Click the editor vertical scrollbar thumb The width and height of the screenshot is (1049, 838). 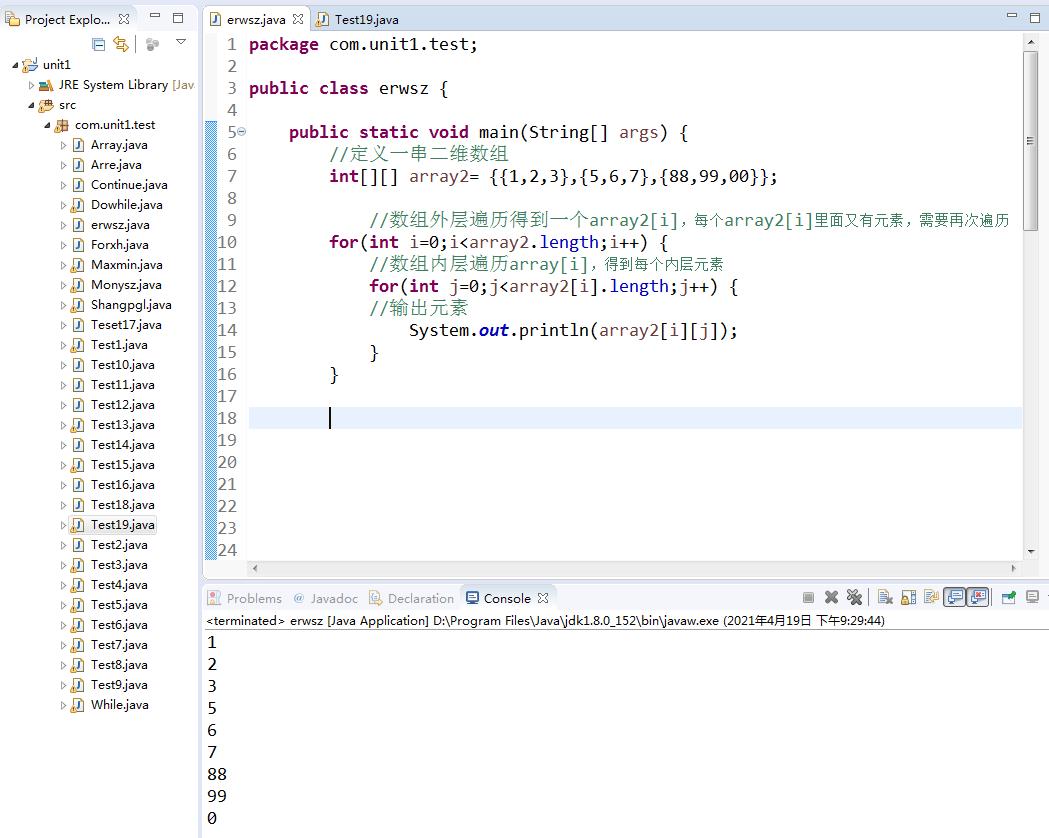click(x=1030, y=141)
